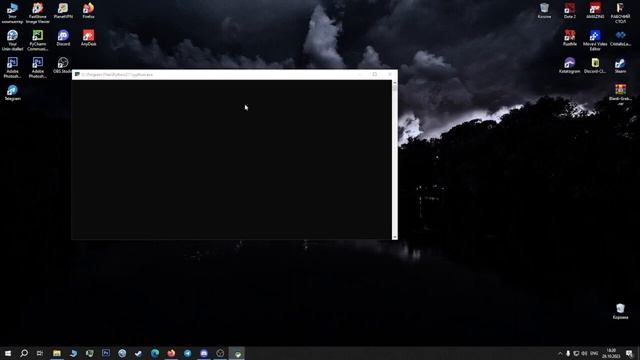Launch Telegram from the desktop shortcut
This screenshot has width=640, height=360.
point(12,93)
